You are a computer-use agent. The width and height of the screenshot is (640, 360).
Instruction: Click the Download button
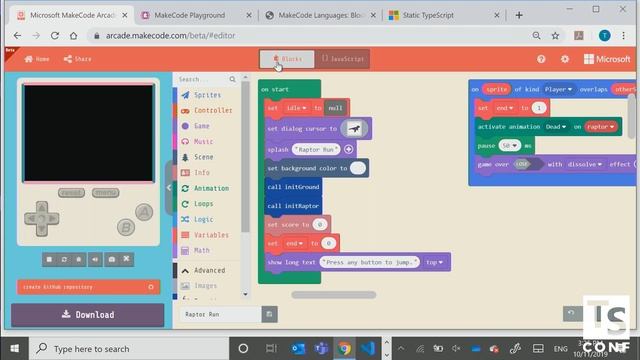tap(88, 315)
